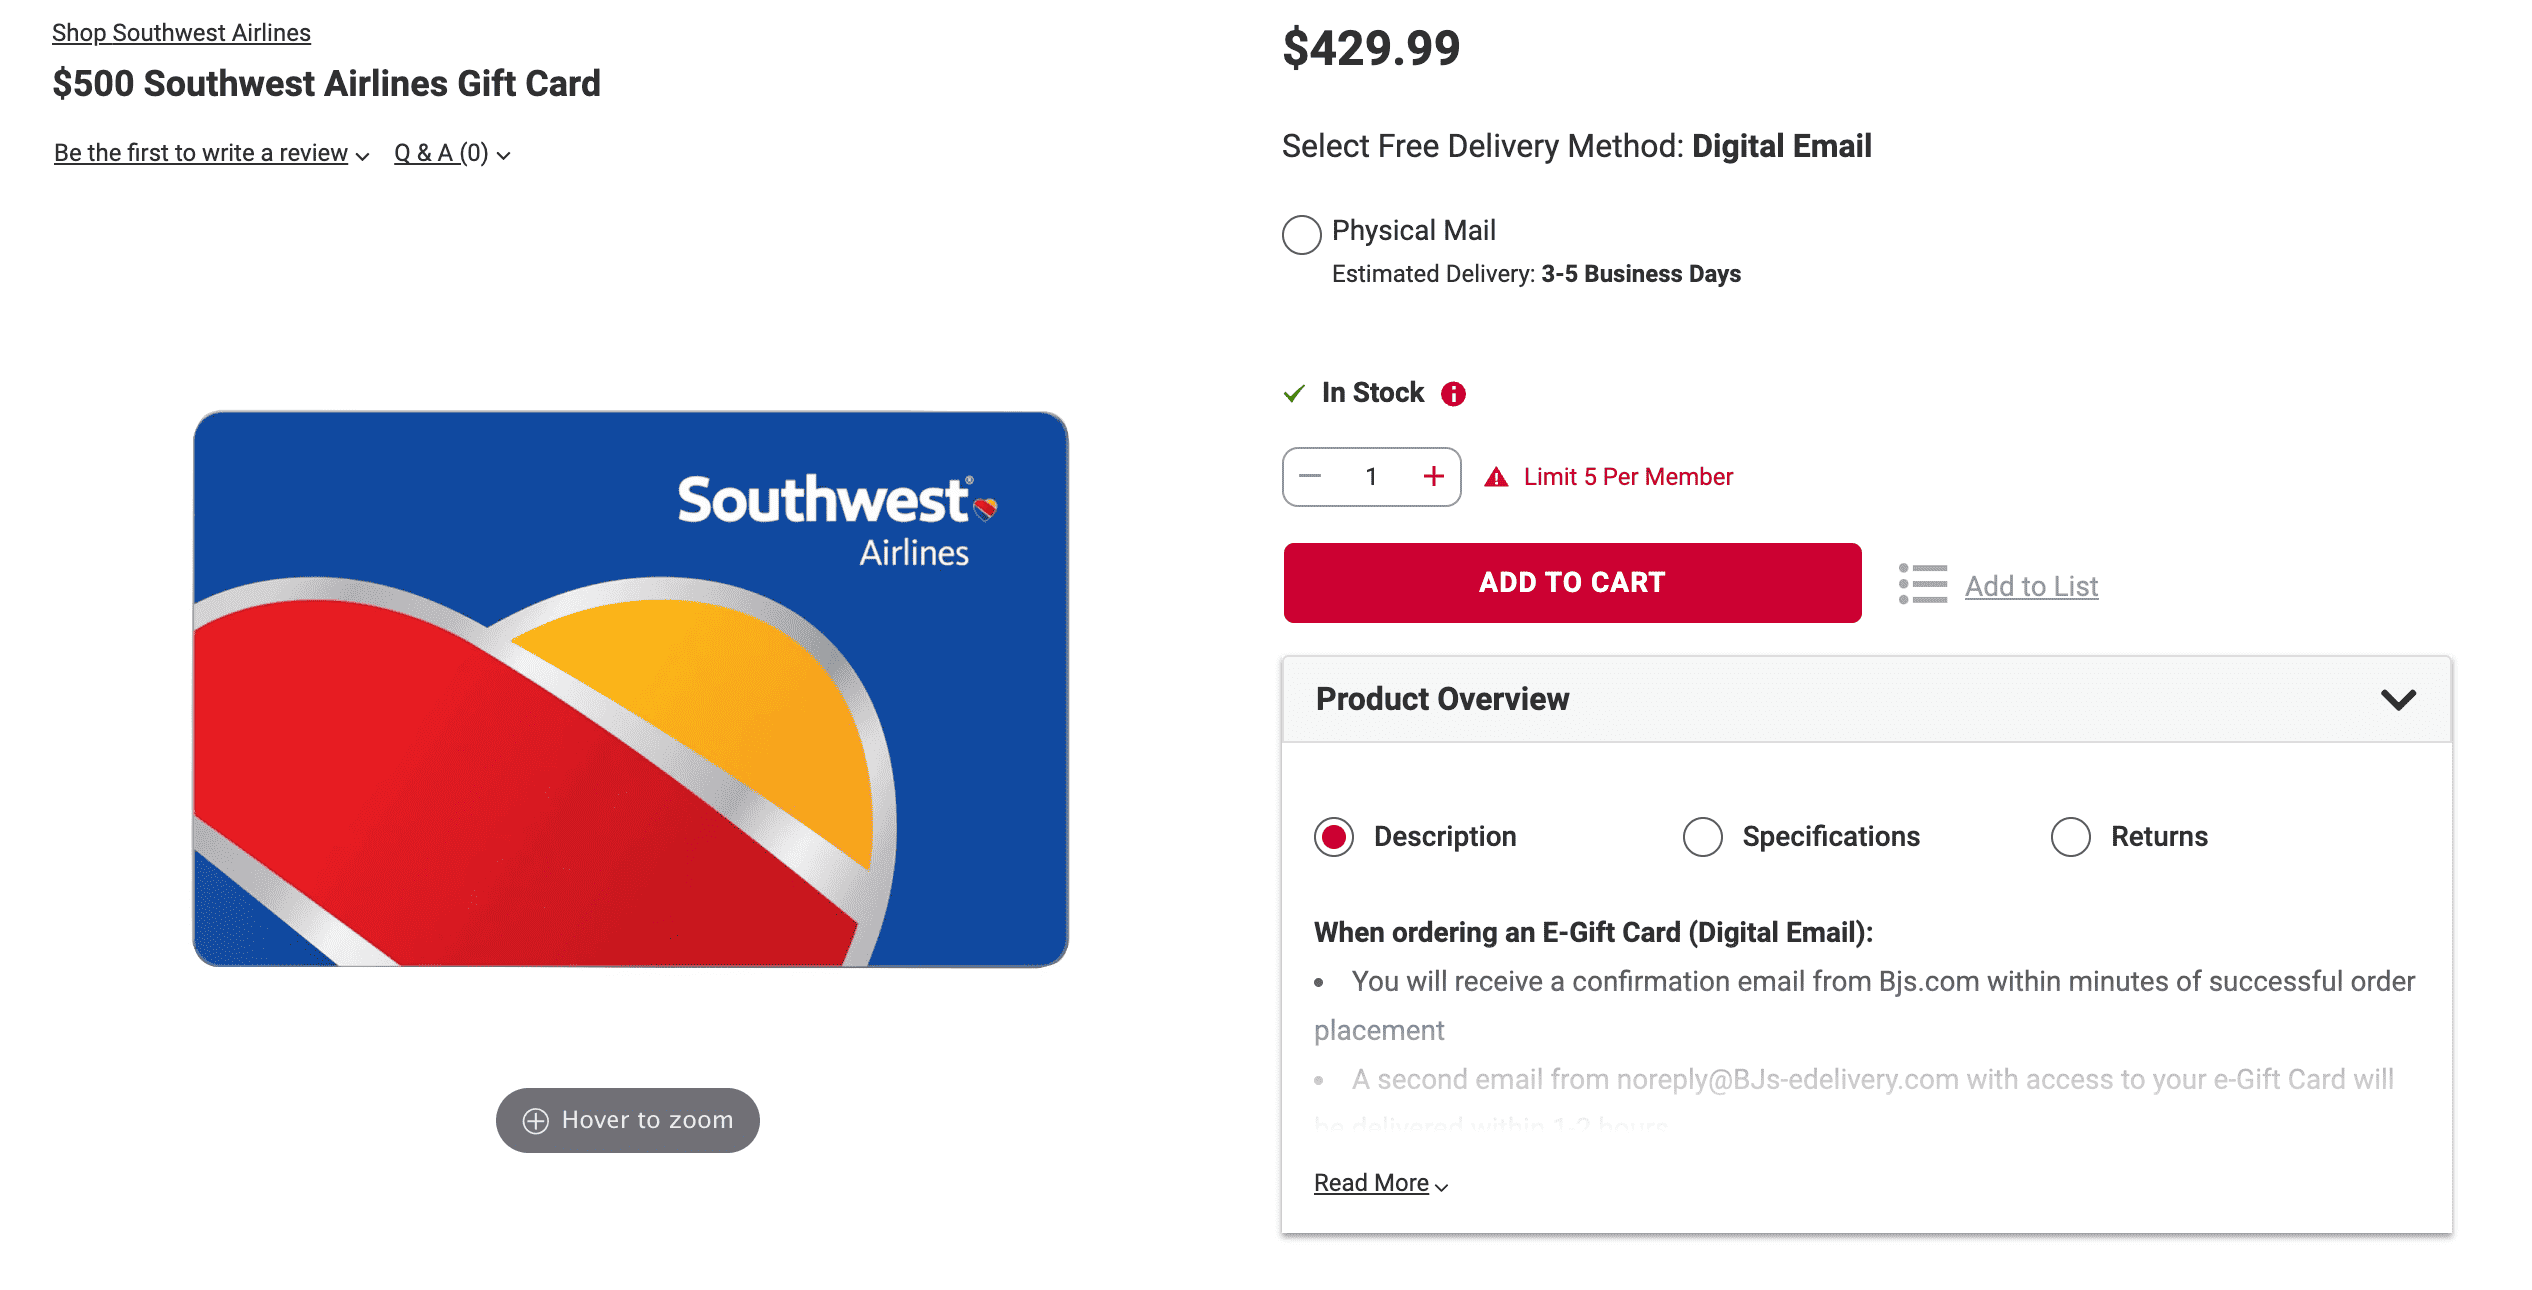Click the In Stock info icon
2532x1290 pixels.
(x=1453, y=392)
